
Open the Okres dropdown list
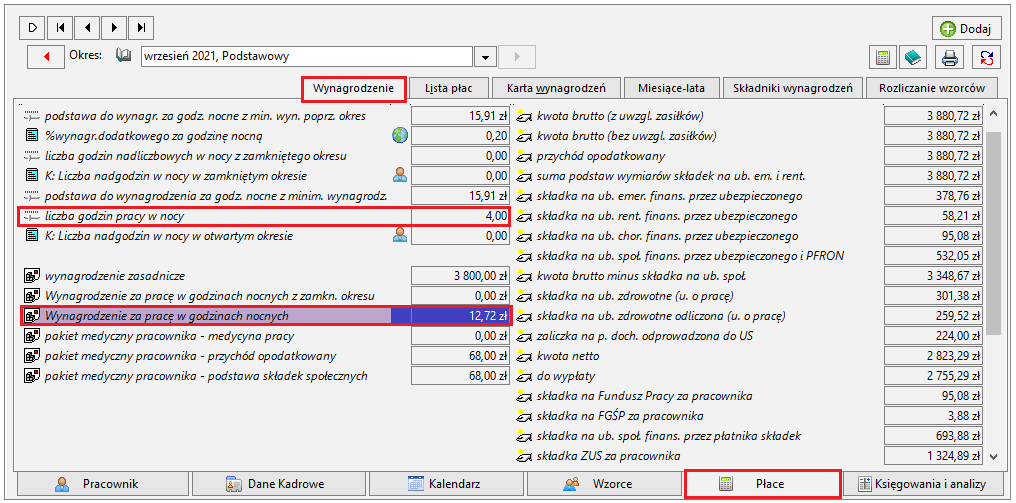coord(485,57)
